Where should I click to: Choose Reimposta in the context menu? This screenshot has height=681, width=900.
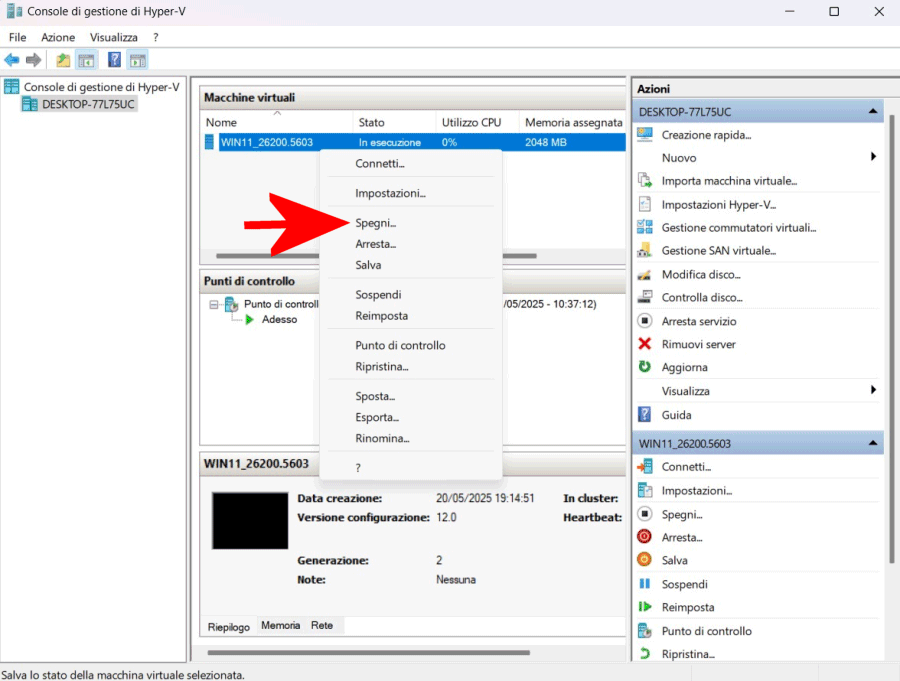point(410,316)
